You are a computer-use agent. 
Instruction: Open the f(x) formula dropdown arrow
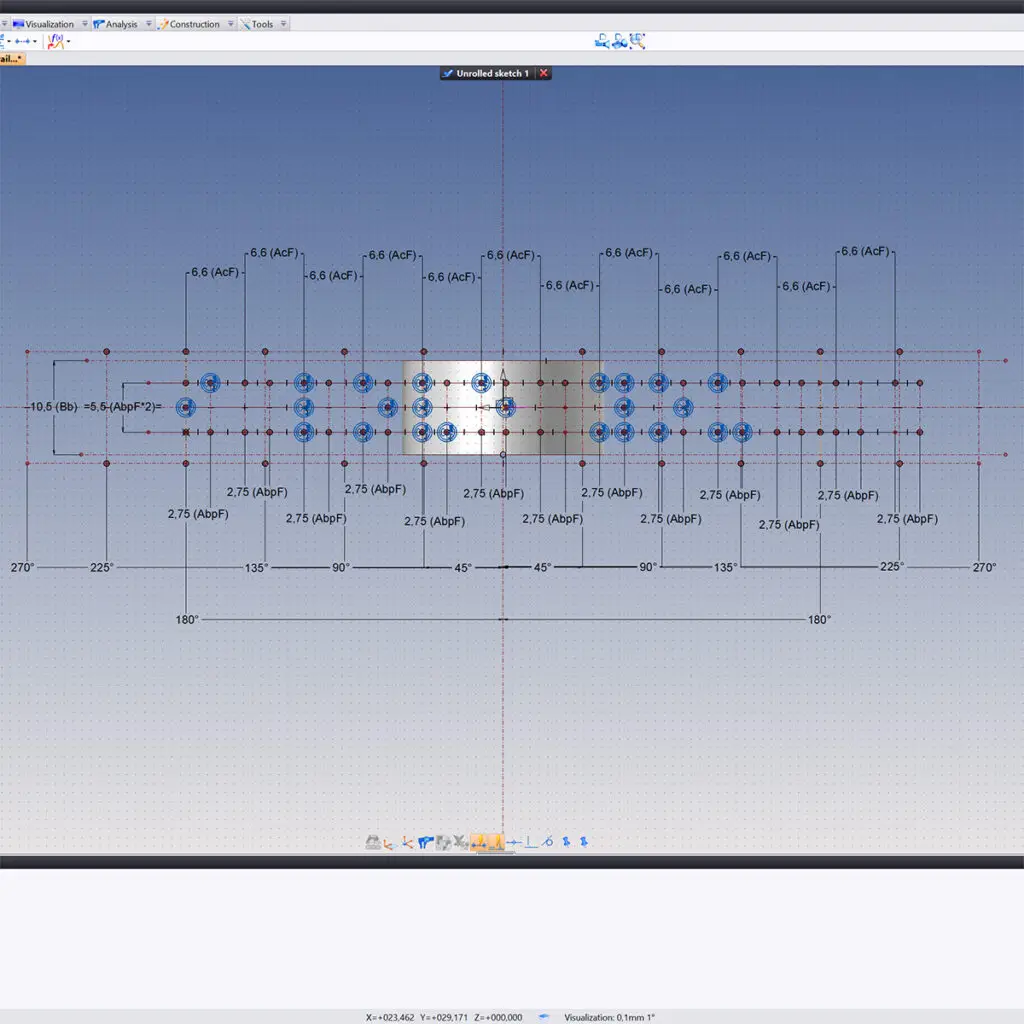[69, 42]
